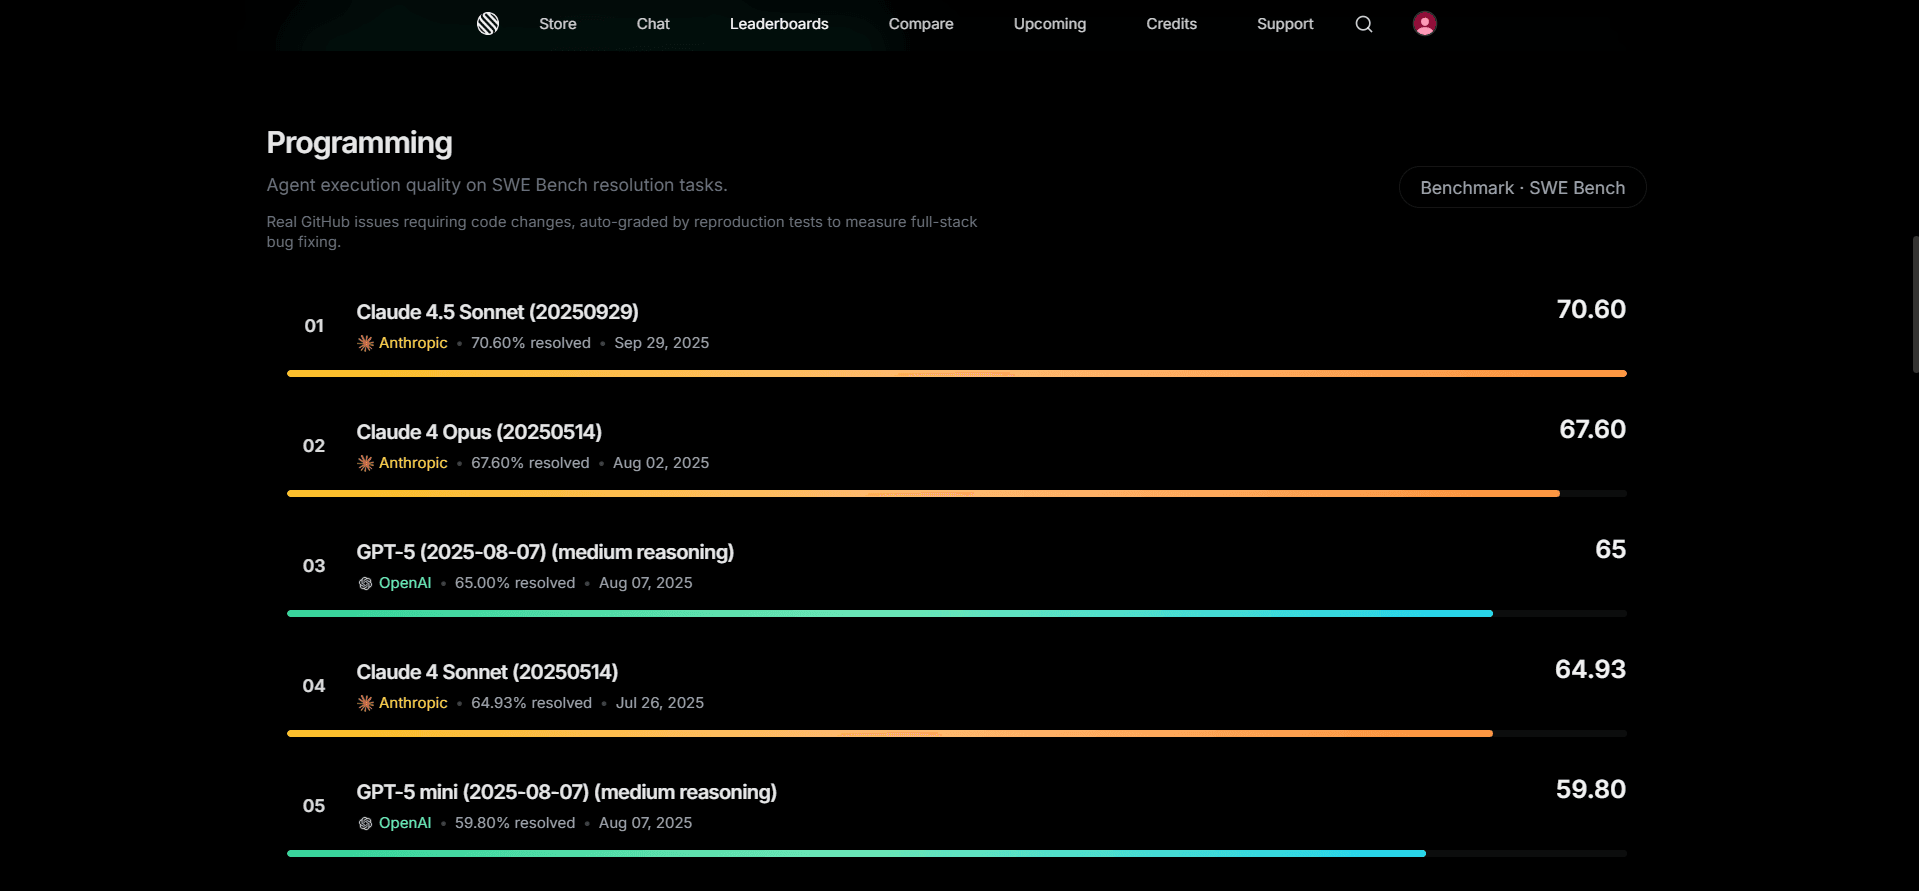Open Claude 4 Opus (20250514) entry
This screenshot has width=1919, height=891.
click(479, 432)
